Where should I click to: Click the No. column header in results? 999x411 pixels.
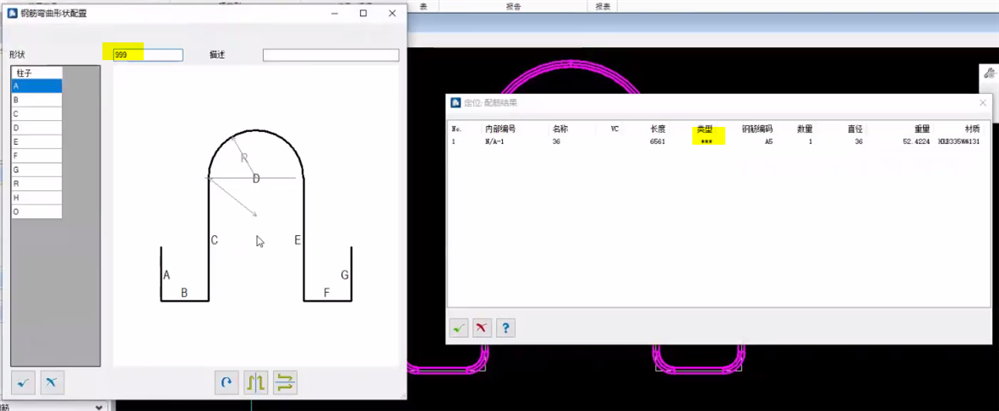pyautogui.click(x=456, y=129)
